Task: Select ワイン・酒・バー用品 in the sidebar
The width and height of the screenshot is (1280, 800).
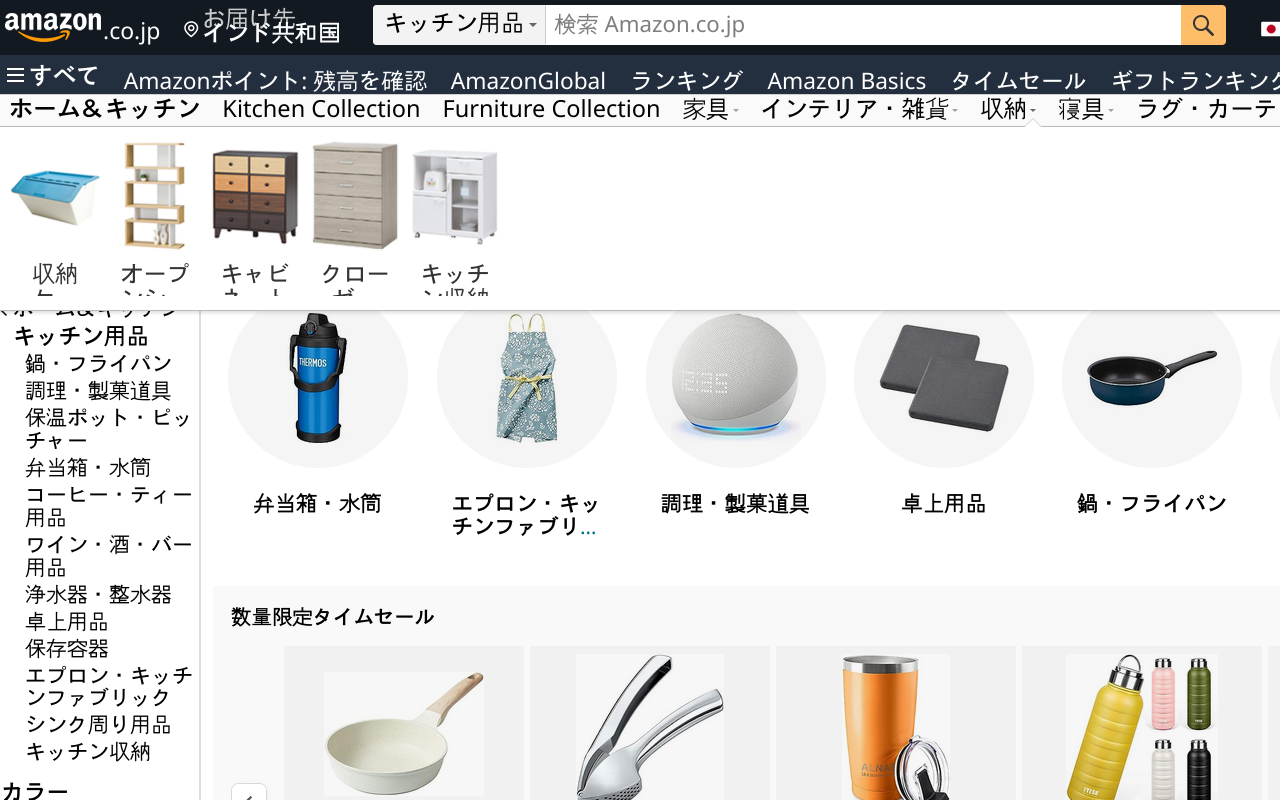Action: (x=108, y=556)
